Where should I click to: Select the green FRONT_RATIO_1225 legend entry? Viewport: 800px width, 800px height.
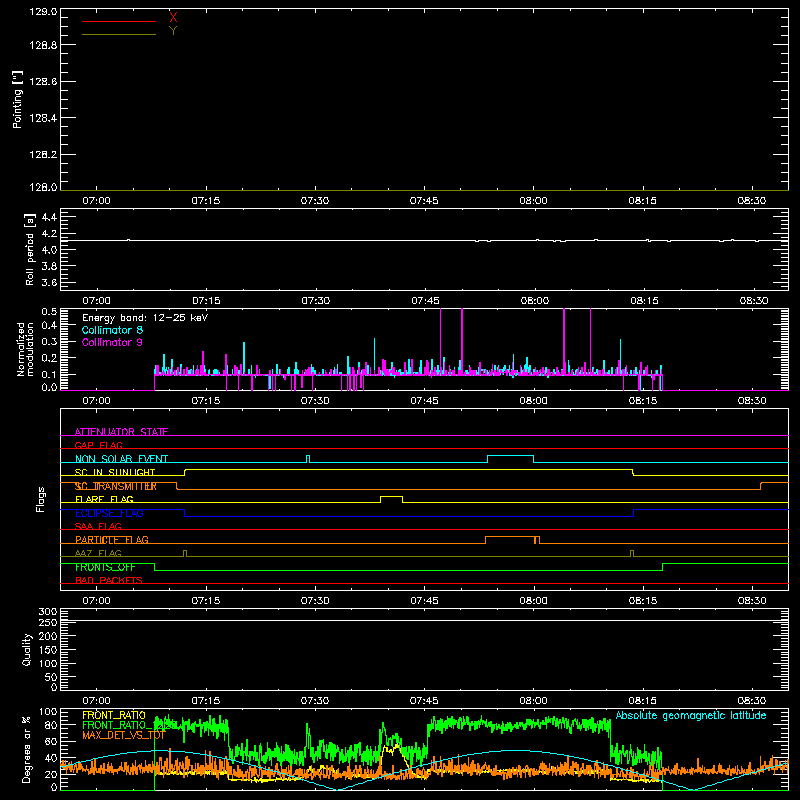tap(130, 725)
